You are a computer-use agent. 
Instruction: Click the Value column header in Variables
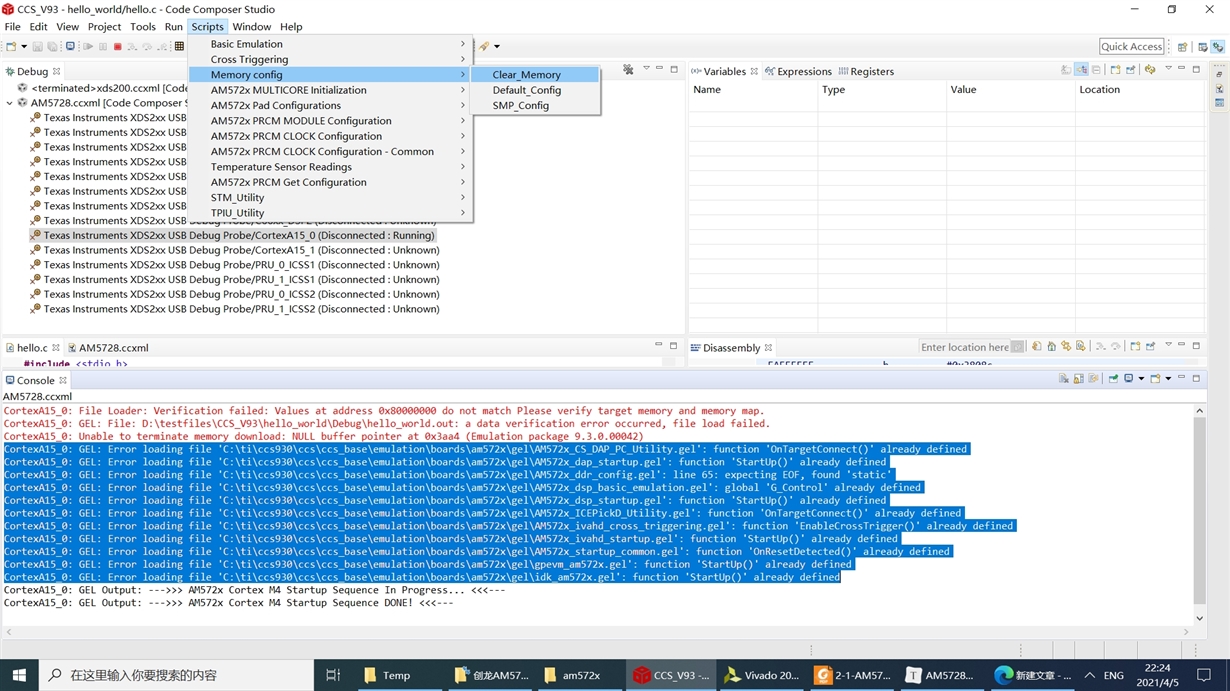[1010, 90]
